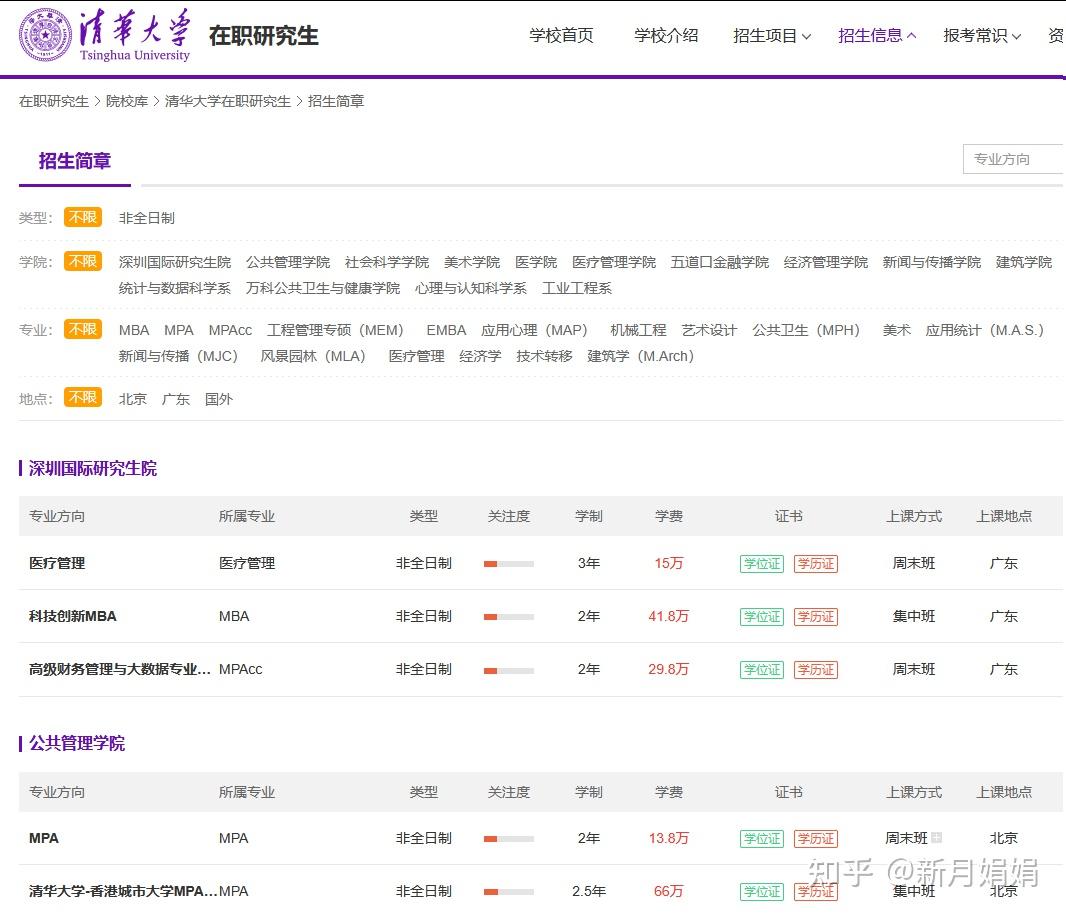Filter by 技术转移 major

pyautogui.click(x=544, y=356)
